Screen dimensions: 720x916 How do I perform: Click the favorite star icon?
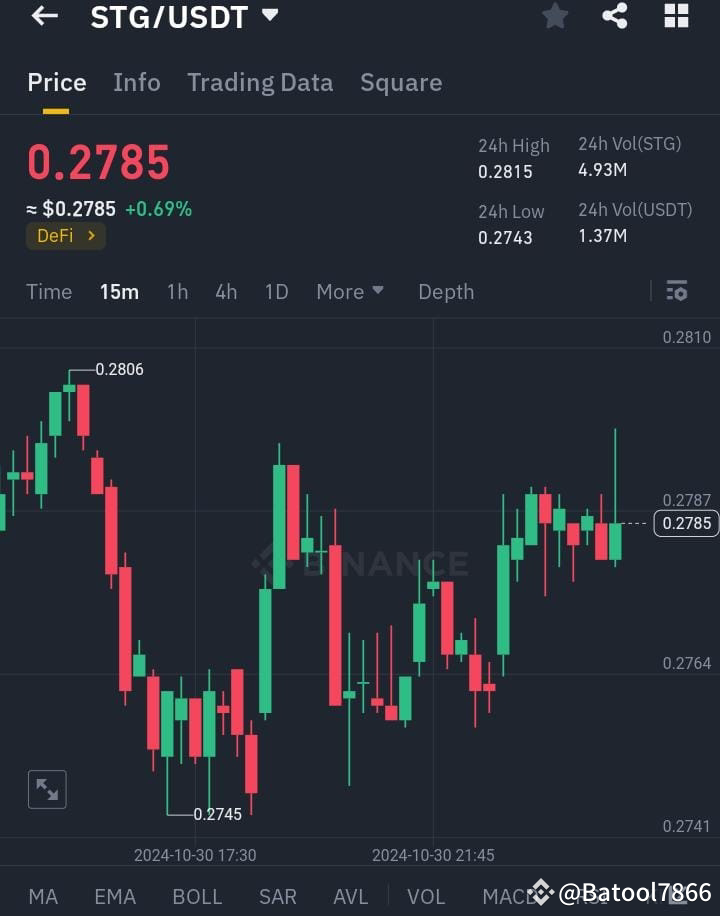555,16
